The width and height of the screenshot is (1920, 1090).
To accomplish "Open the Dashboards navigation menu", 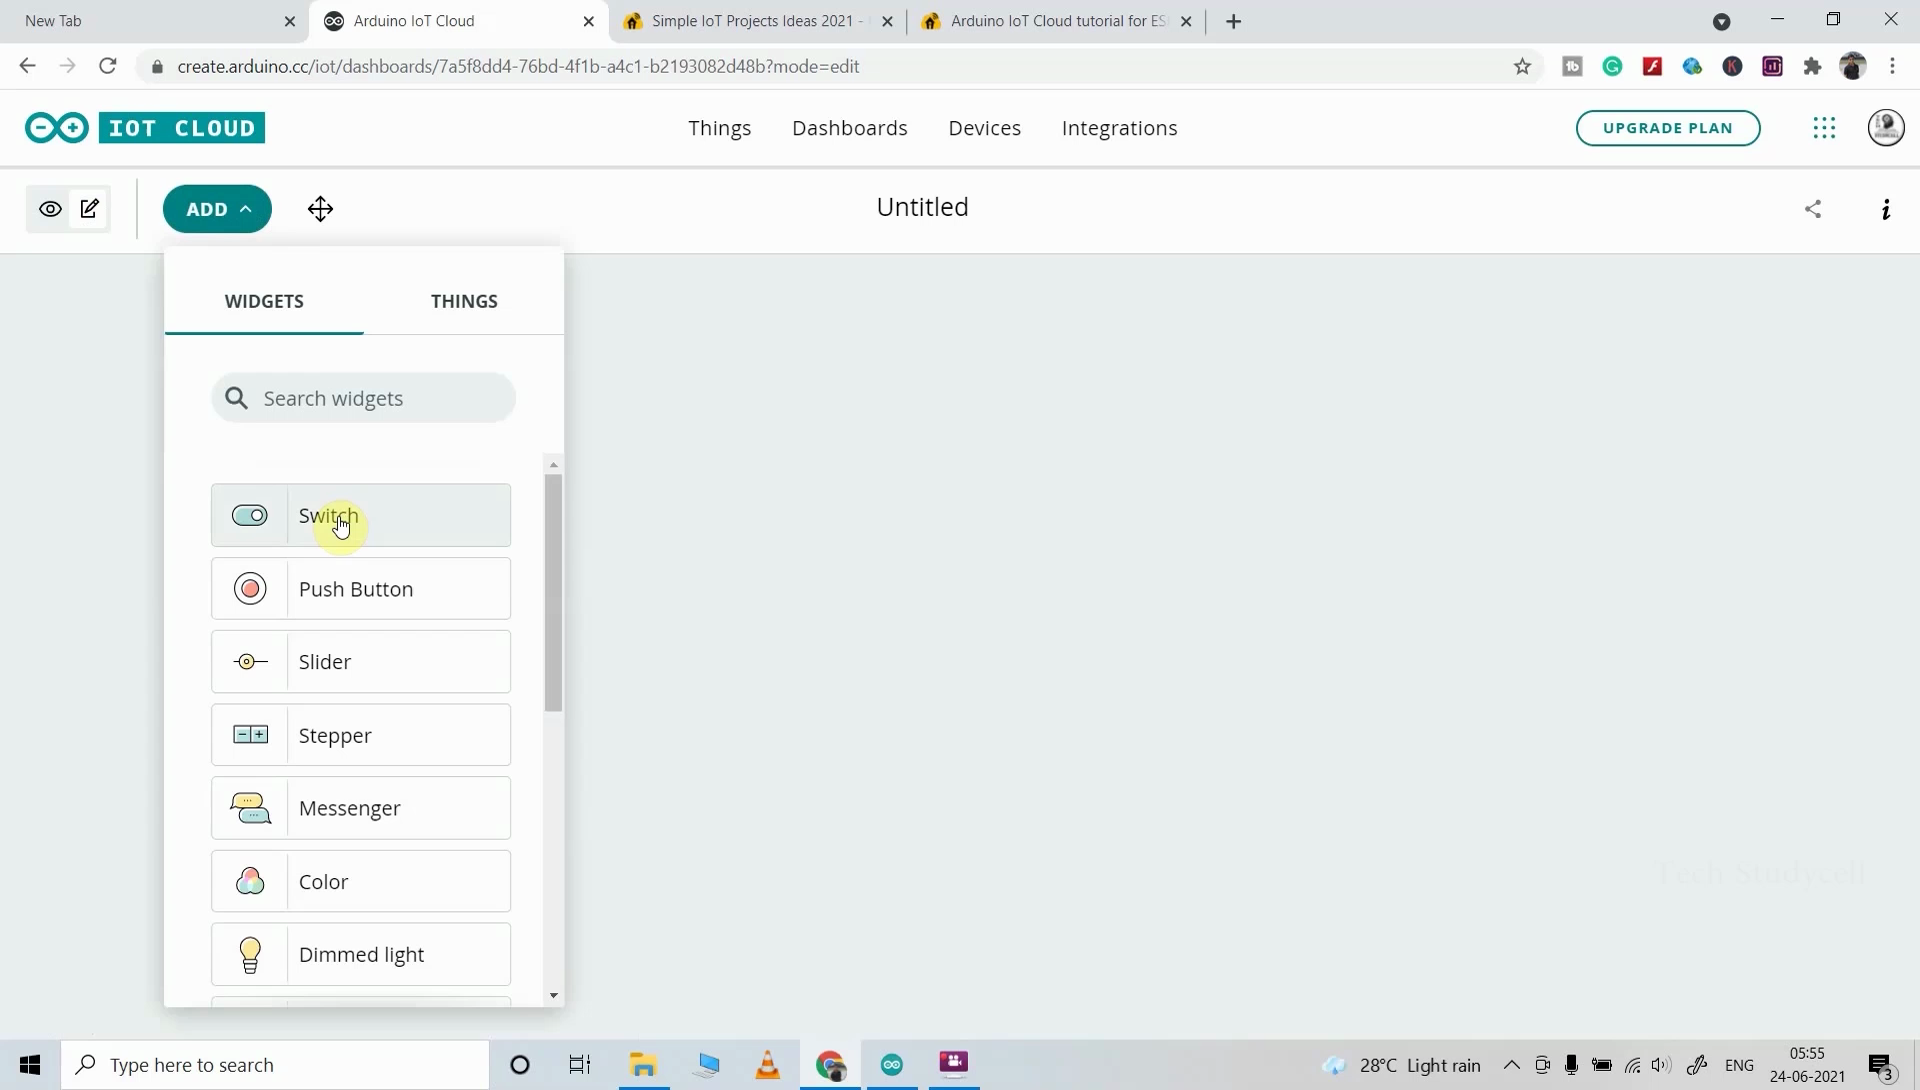I will pyautogui.click(x=849, y=128).
